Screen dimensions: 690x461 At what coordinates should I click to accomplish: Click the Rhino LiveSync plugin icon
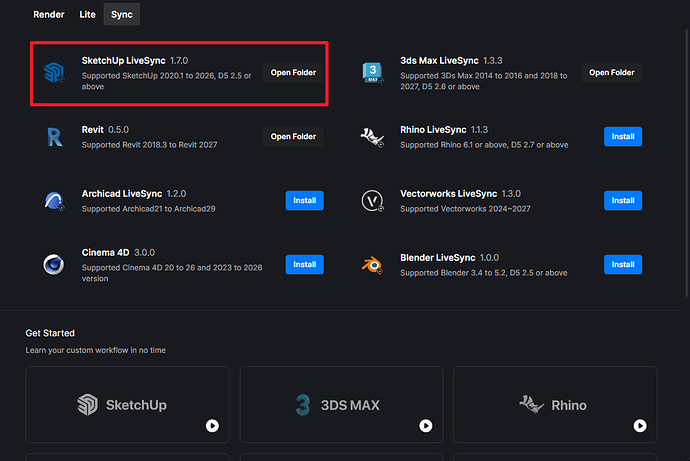(x=372, y=137)
